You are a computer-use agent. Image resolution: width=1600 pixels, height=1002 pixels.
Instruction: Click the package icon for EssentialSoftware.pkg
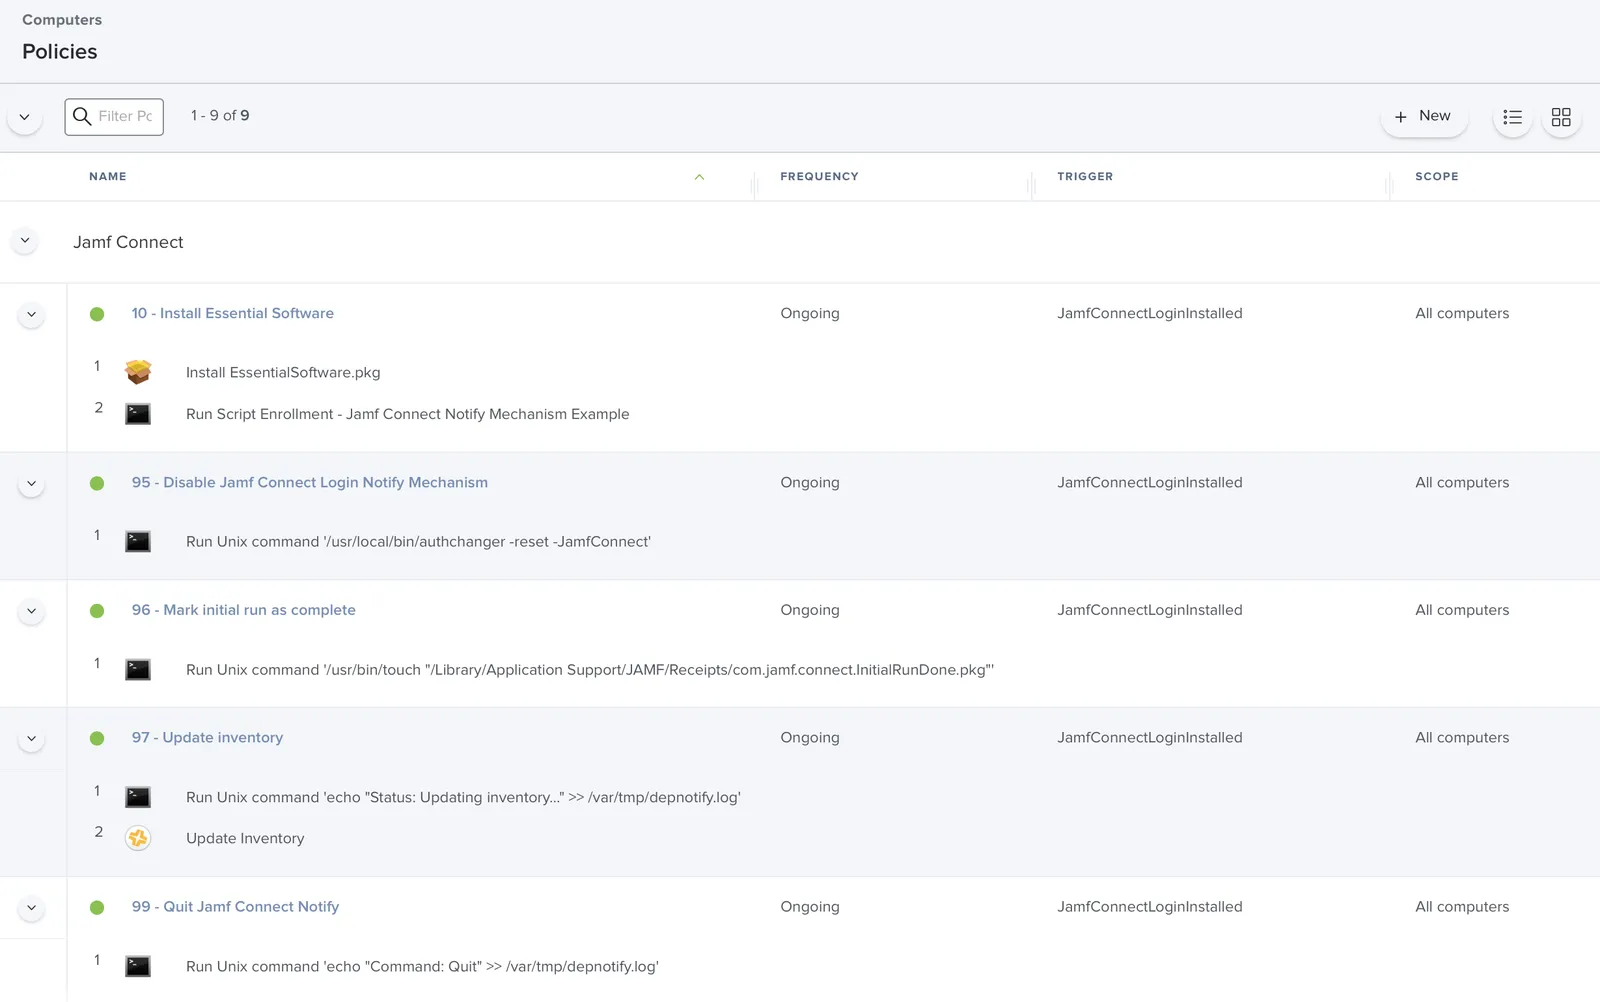pyautogui.click(x=138, y=371)
